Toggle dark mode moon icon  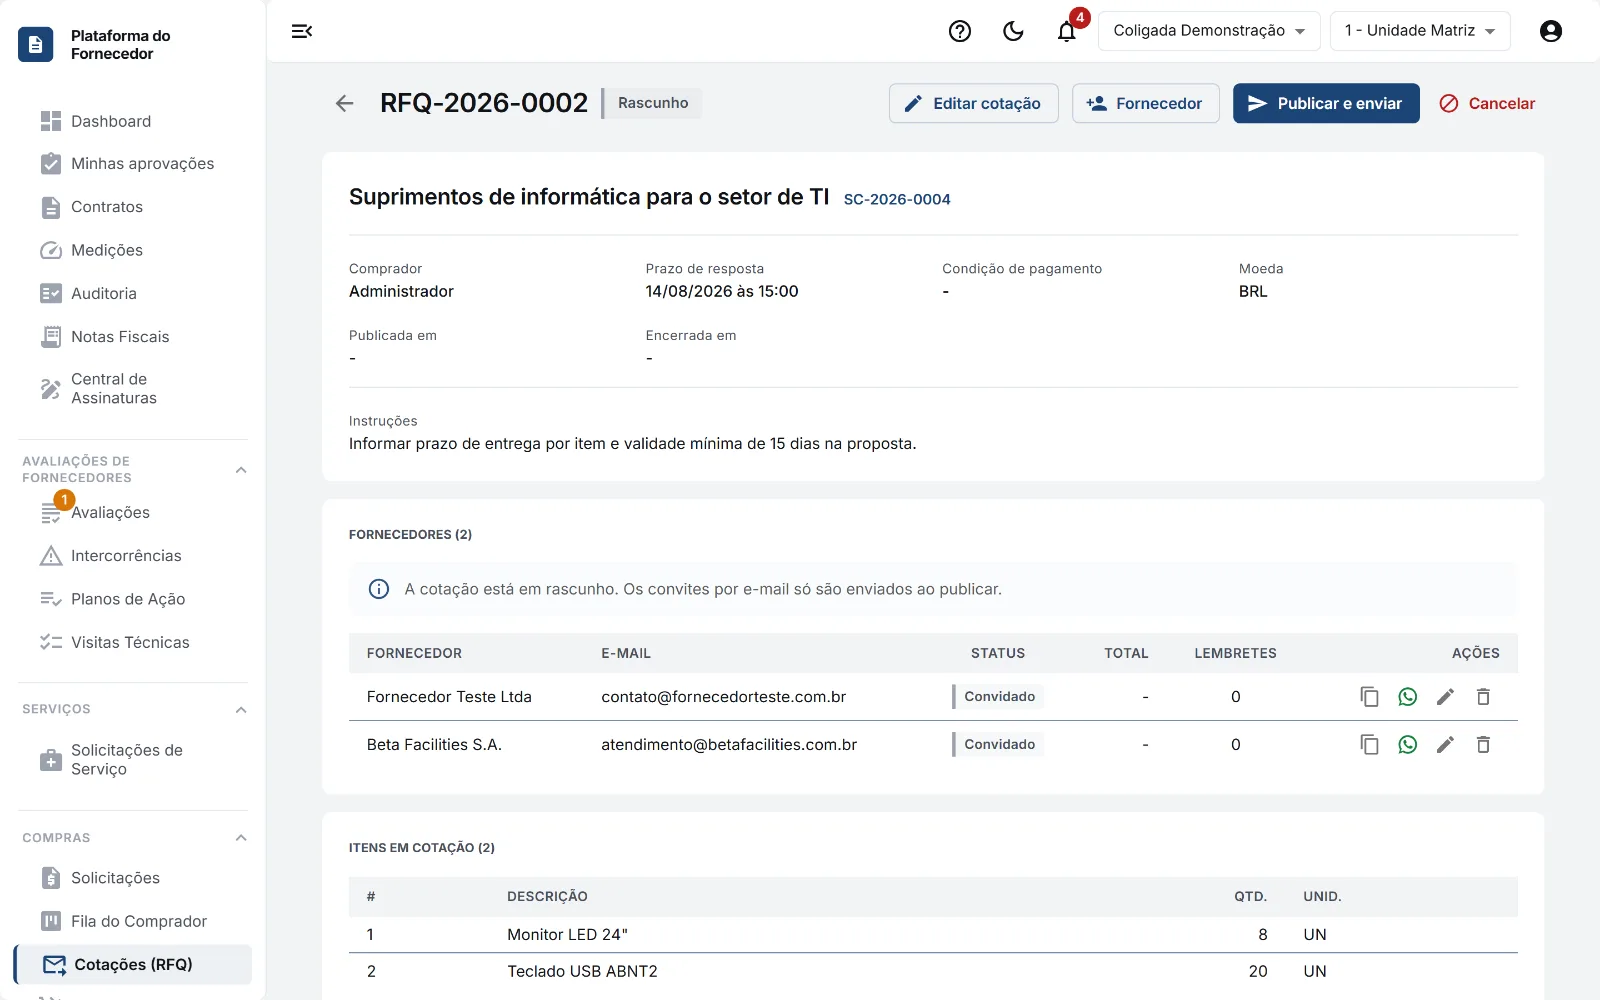click(x=1013, y=31)
